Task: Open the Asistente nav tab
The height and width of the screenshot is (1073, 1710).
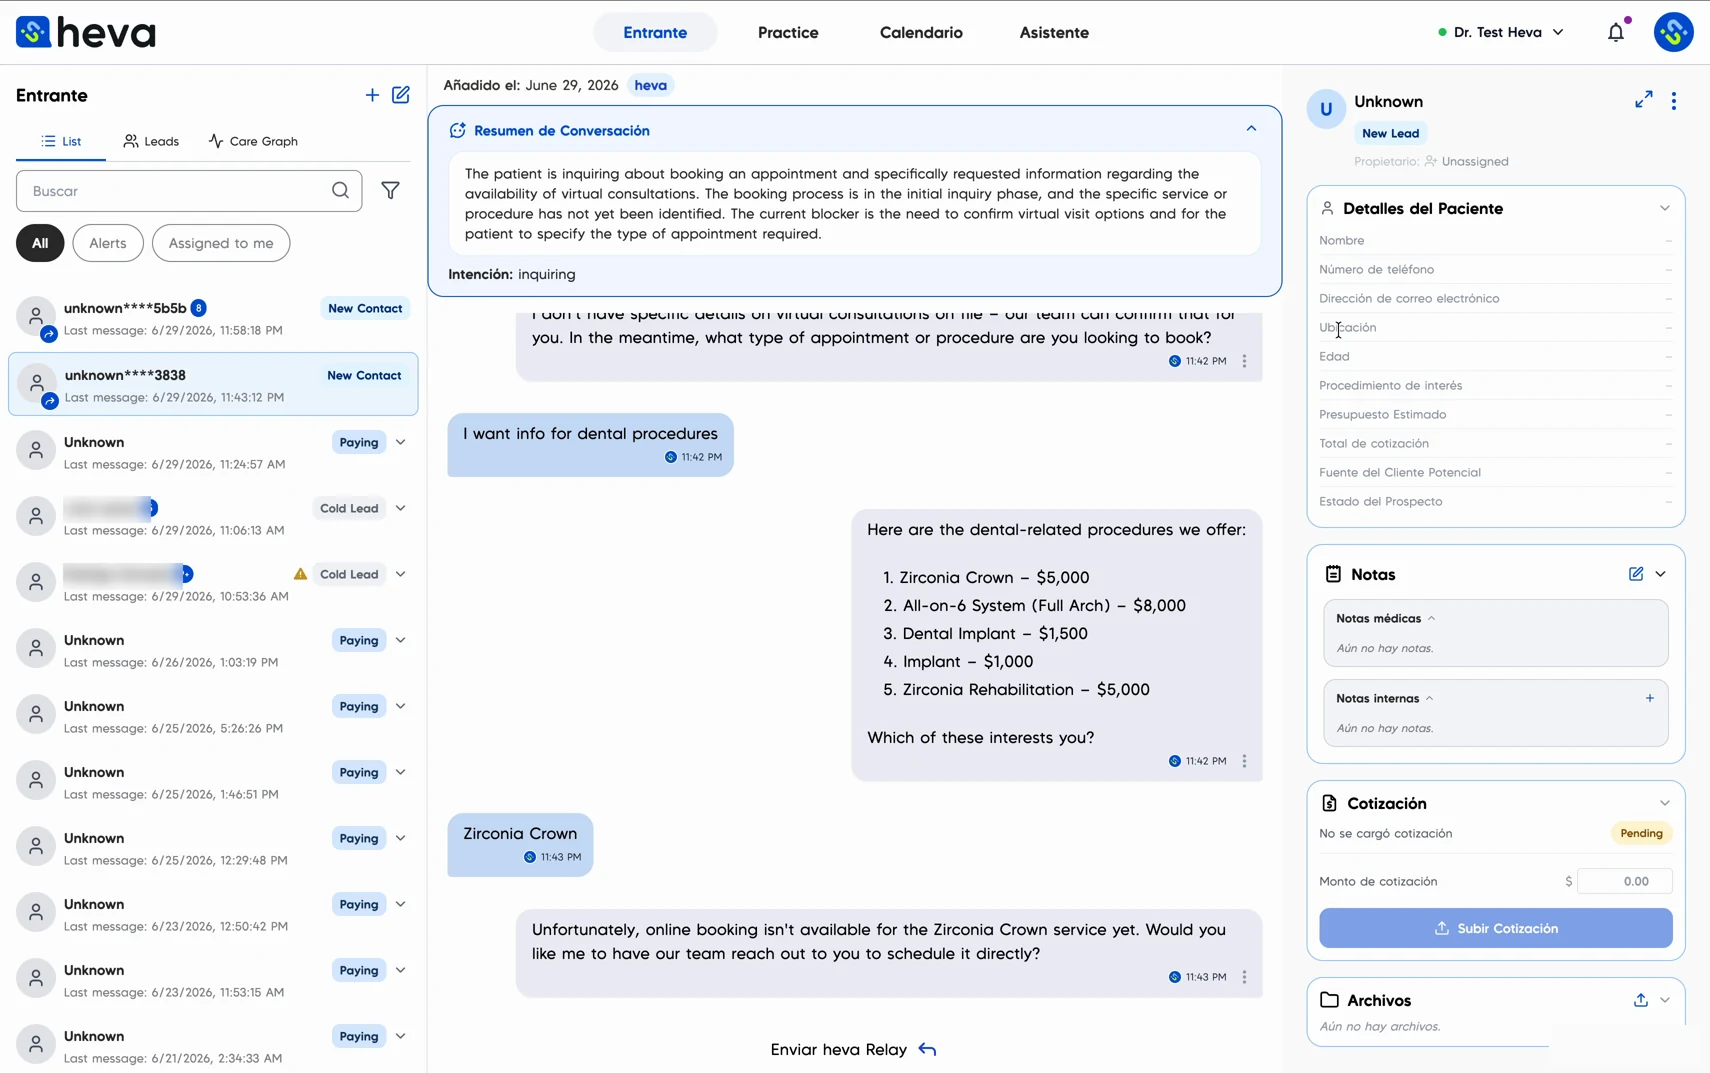Action: tap(1054, 32)
